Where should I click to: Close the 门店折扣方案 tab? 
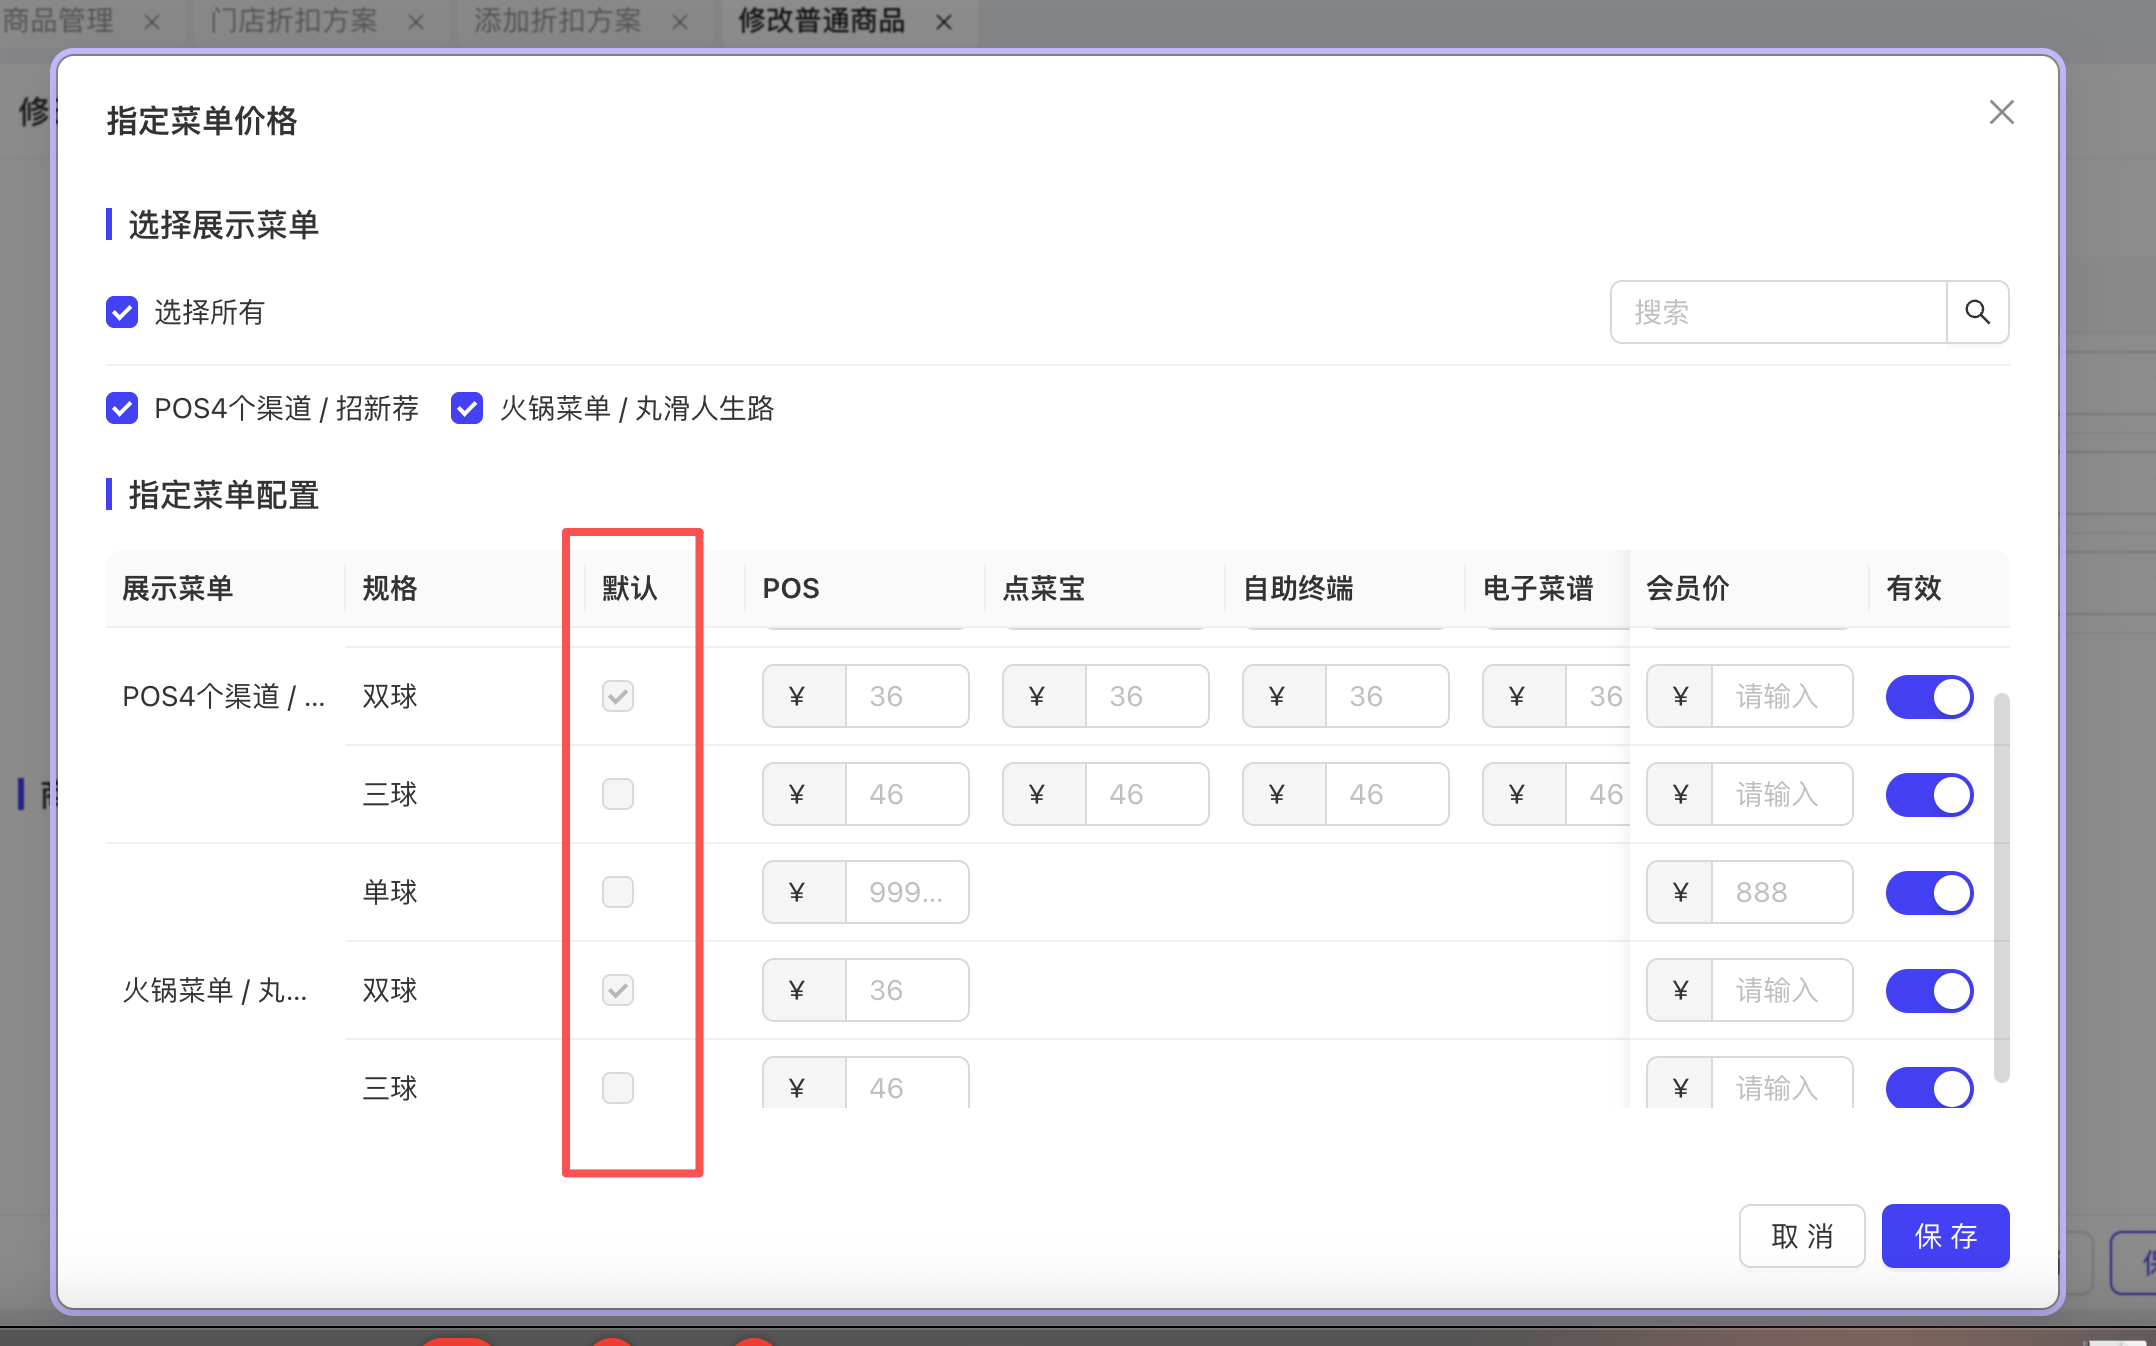(x=416, y=21)
